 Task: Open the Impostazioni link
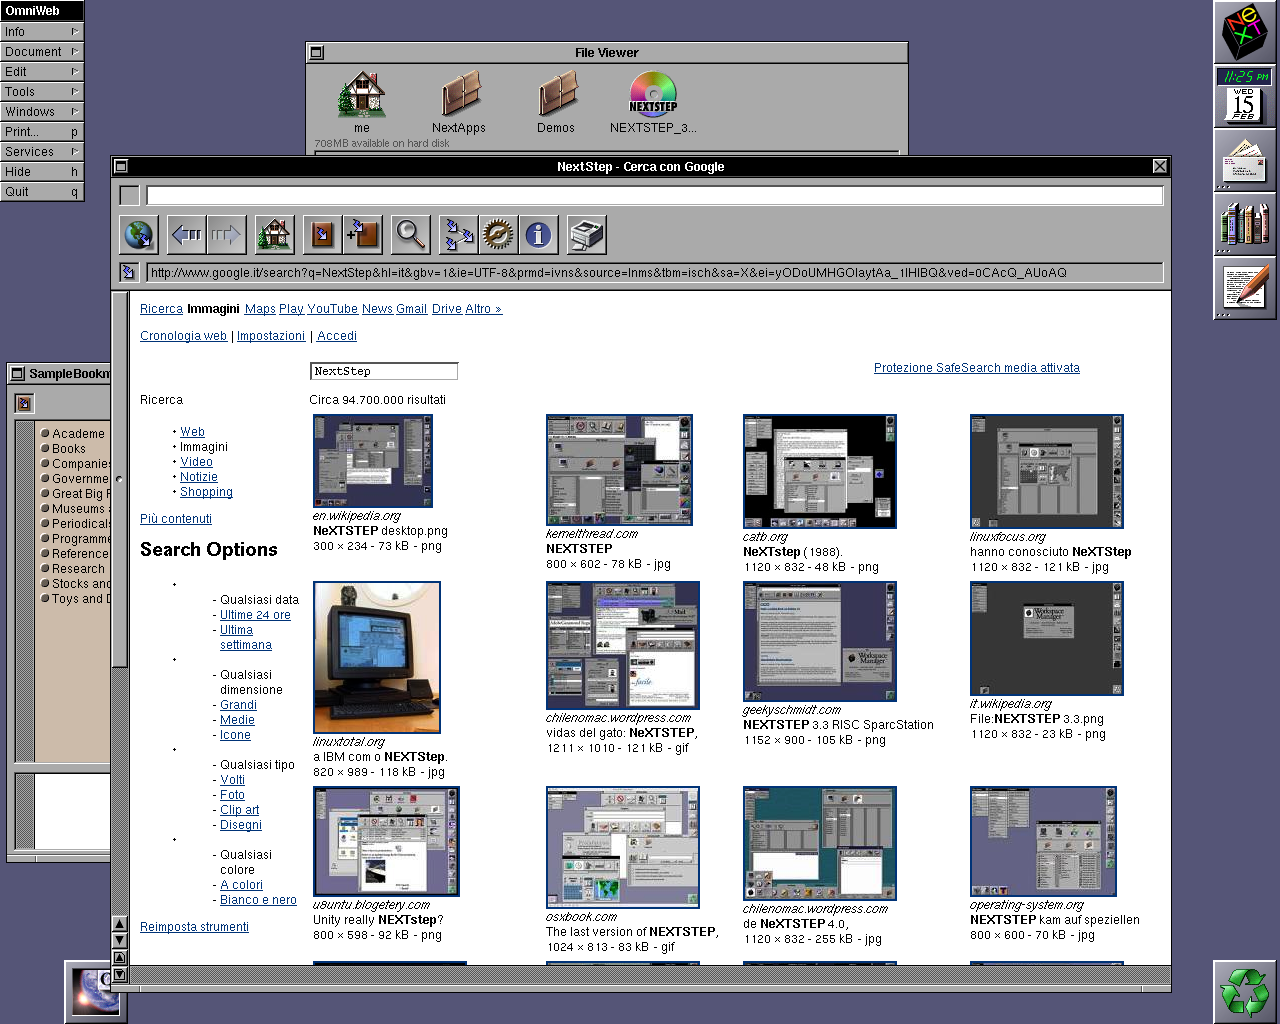point(271,336)
